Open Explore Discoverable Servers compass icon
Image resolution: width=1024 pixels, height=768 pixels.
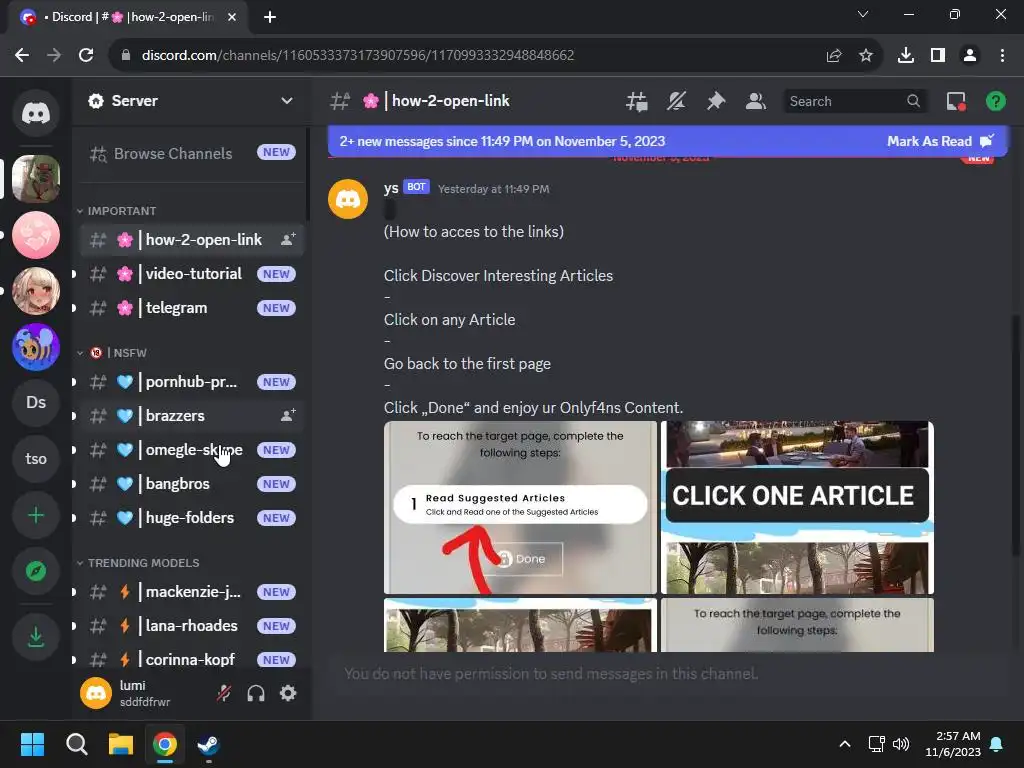36,571
